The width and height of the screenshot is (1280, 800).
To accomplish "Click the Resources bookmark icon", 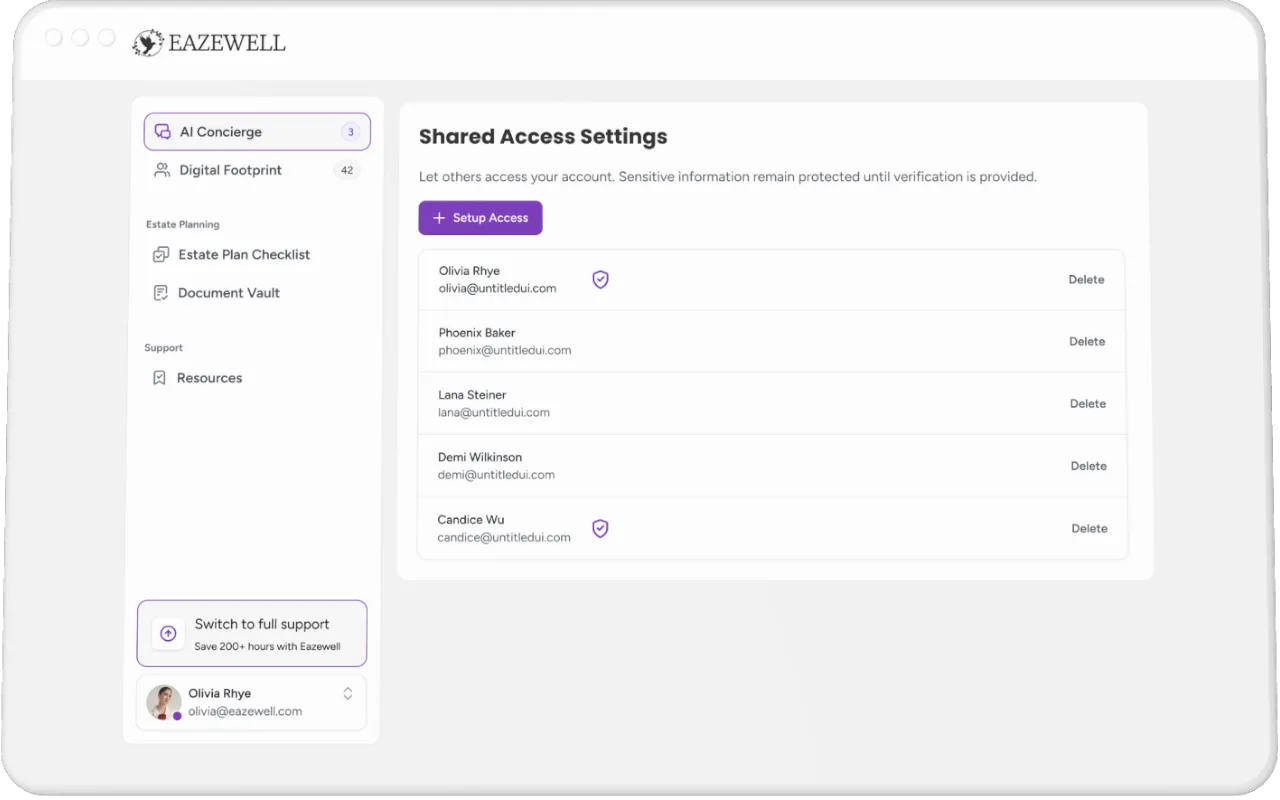I will [159, 378].
